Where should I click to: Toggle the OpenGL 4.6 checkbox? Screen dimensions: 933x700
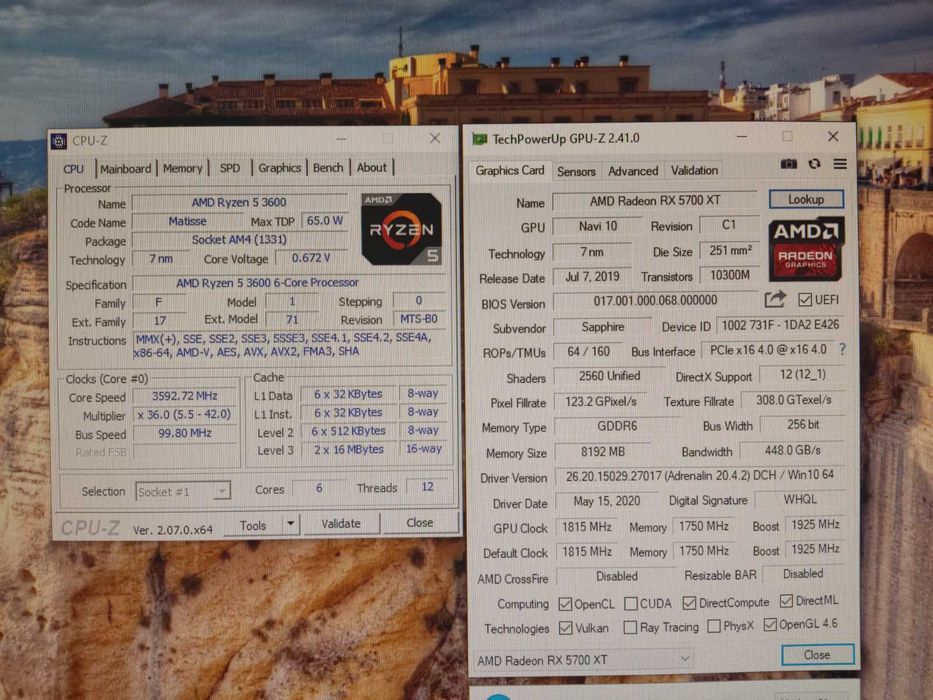pyautogui.click(x=770, y=624)
